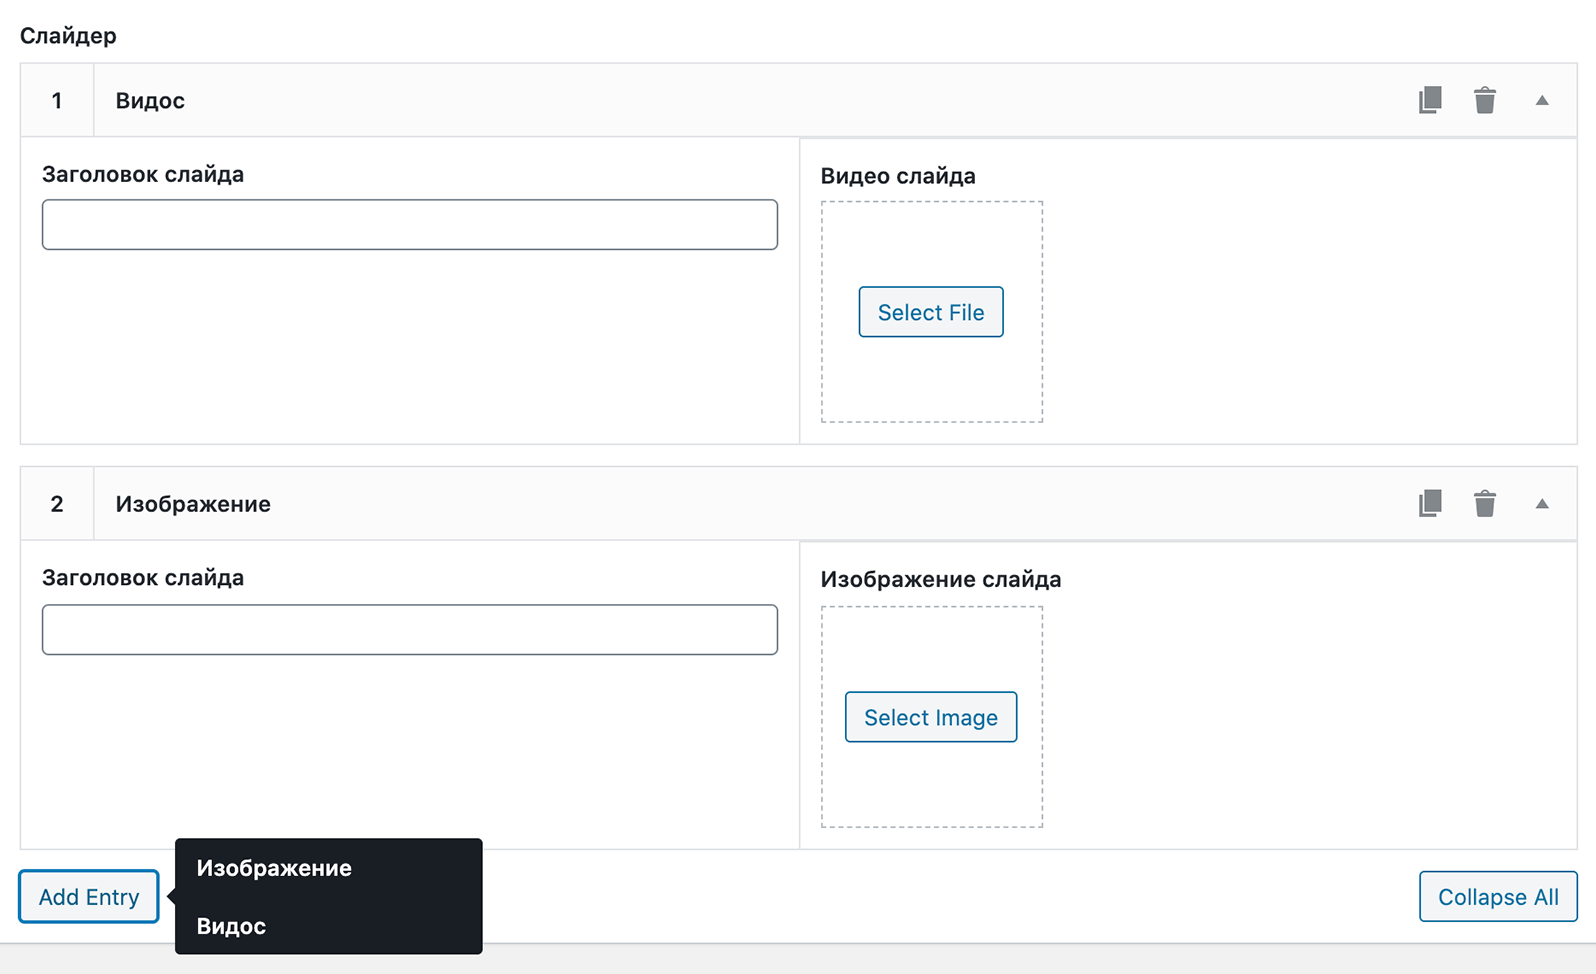Image resolution: width=1596 pixels, height=974 pixels.
Task: Click the Видео слайда label
Action: pyautogui.click(x=898, y=176)
